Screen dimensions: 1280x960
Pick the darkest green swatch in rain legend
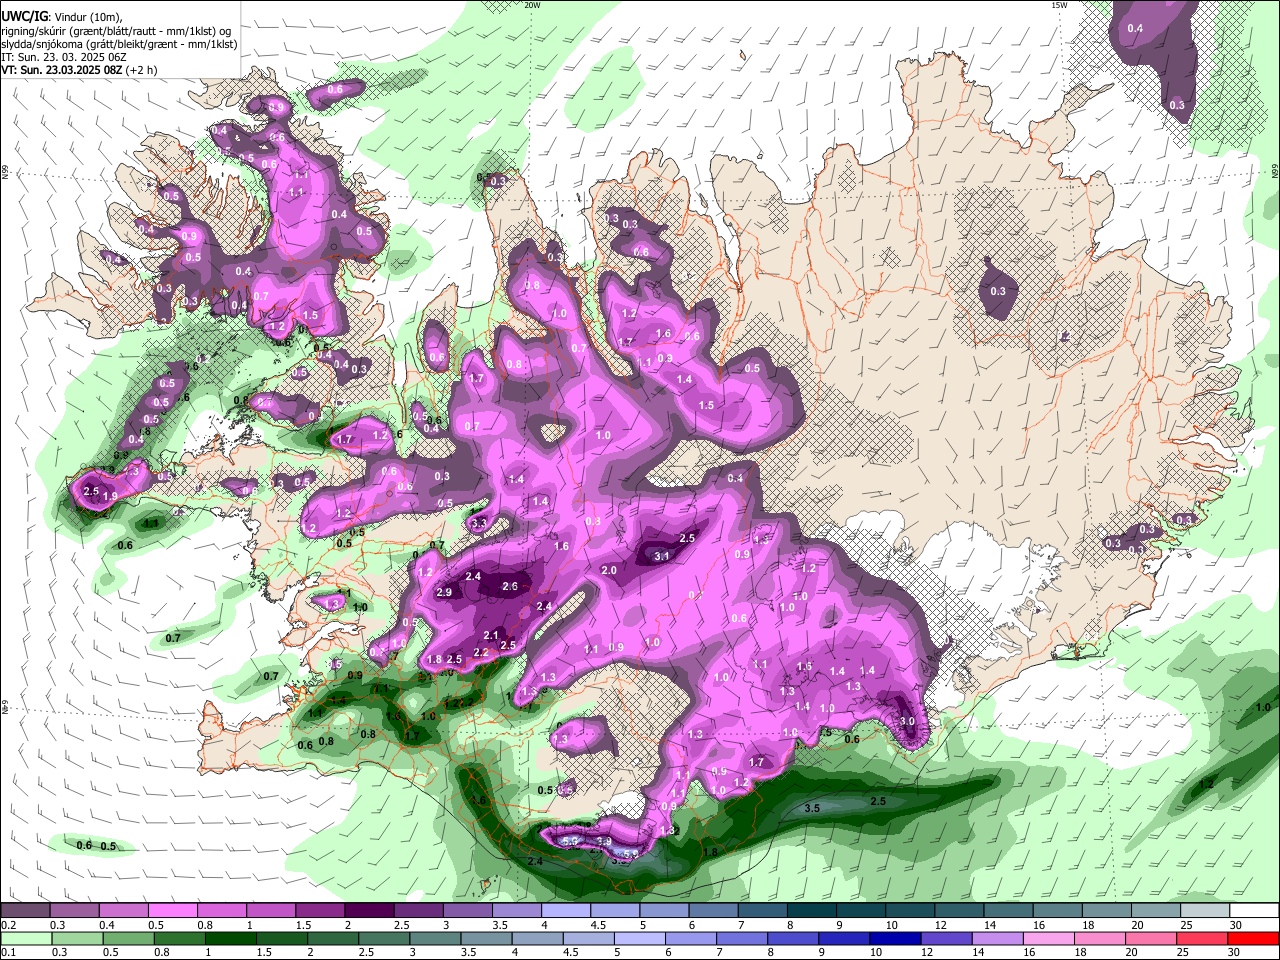[x=230, y=938]
